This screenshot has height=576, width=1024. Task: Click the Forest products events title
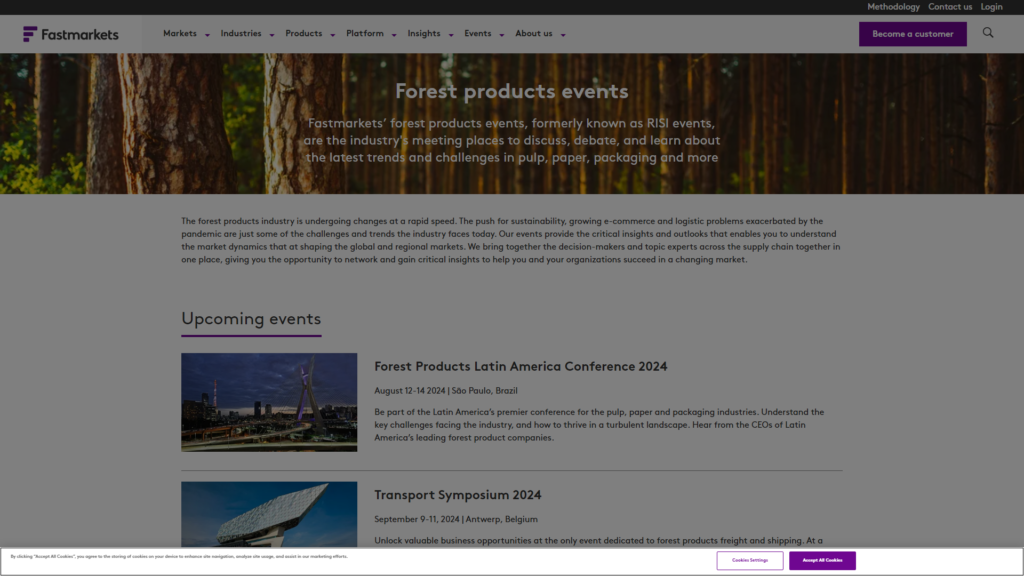pos(512,91)
